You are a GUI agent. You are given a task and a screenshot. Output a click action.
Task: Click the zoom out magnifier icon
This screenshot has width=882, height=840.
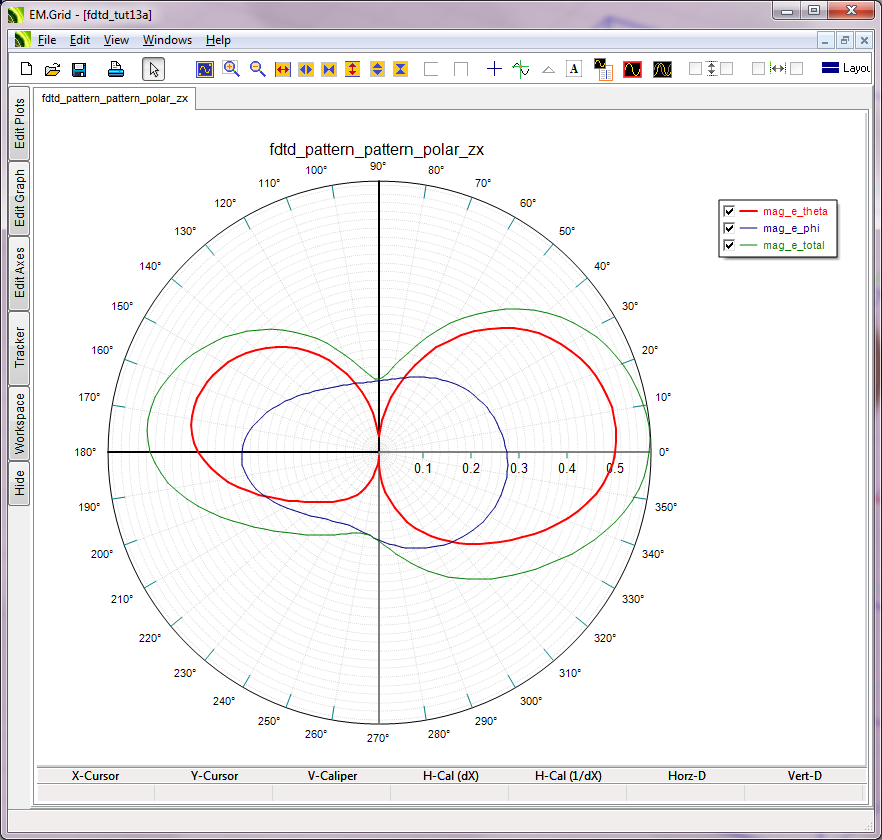[257, 69]
